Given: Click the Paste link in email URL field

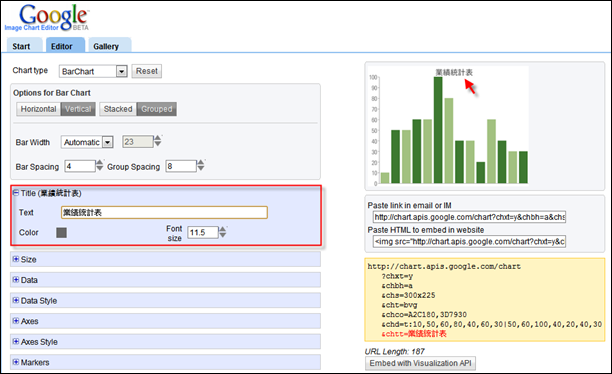Looking at the screenshot, I should tap(469, 217).
